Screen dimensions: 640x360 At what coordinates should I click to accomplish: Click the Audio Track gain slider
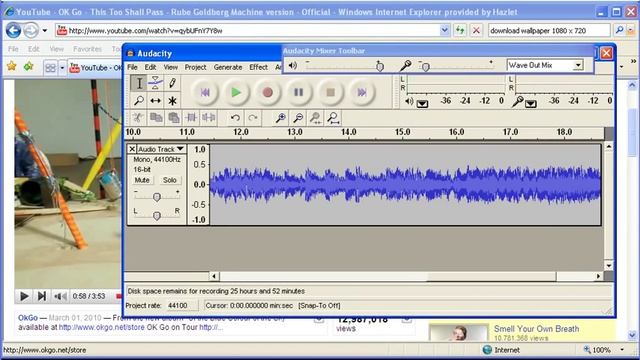tap(157, 197)
